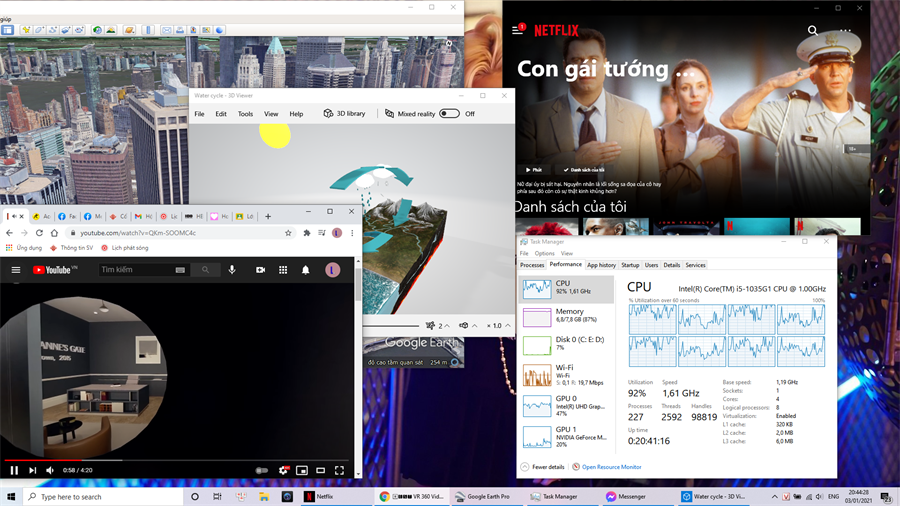
Task: Click Netflix Danh sách của tôi button
Action: 583,170
